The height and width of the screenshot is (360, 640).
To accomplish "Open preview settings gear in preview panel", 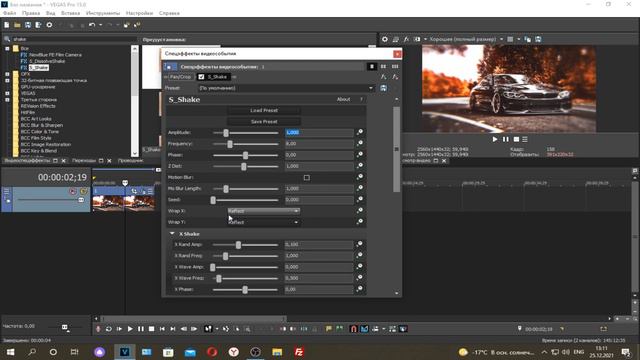I will [x=384, y=39].
